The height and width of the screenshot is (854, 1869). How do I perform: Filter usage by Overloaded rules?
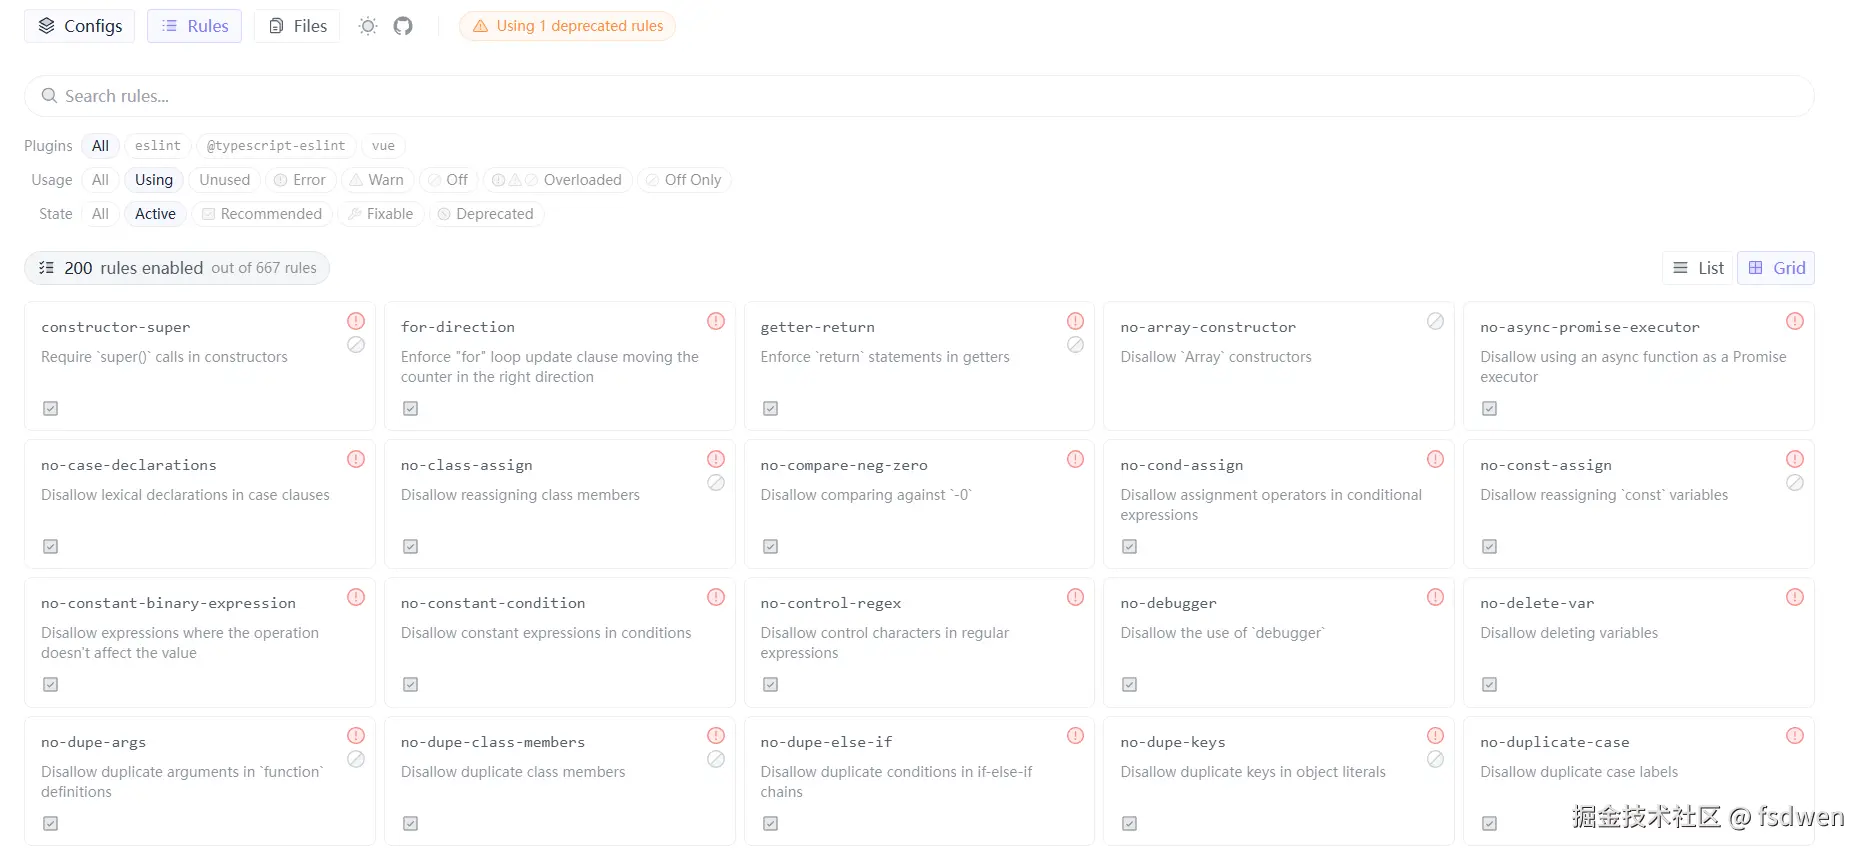point(557,180)
